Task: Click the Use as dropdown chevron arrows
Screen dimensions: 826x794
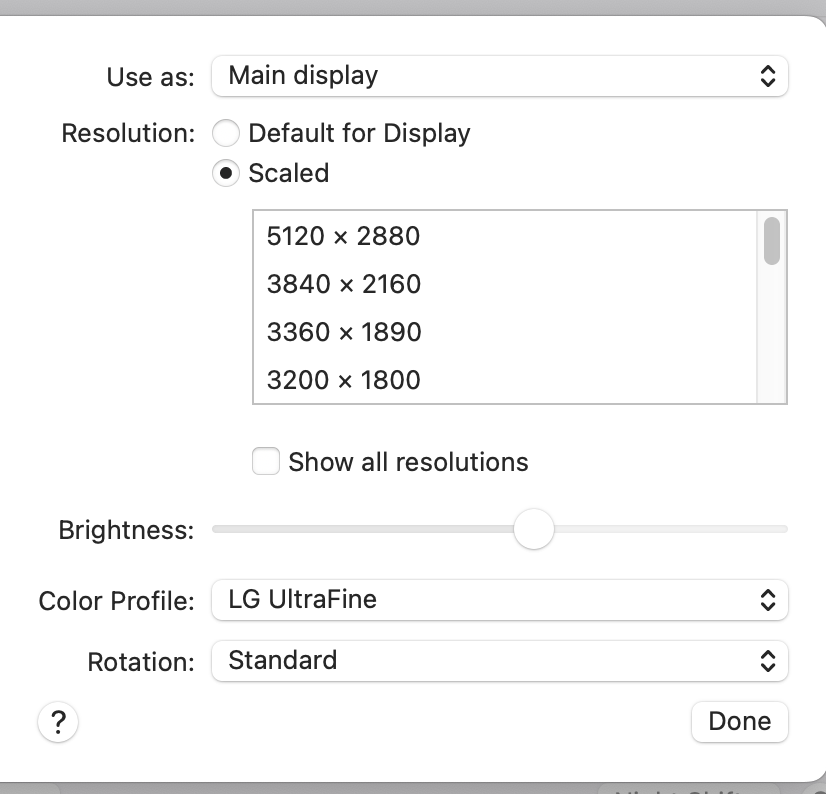Action: coord(767,76)
